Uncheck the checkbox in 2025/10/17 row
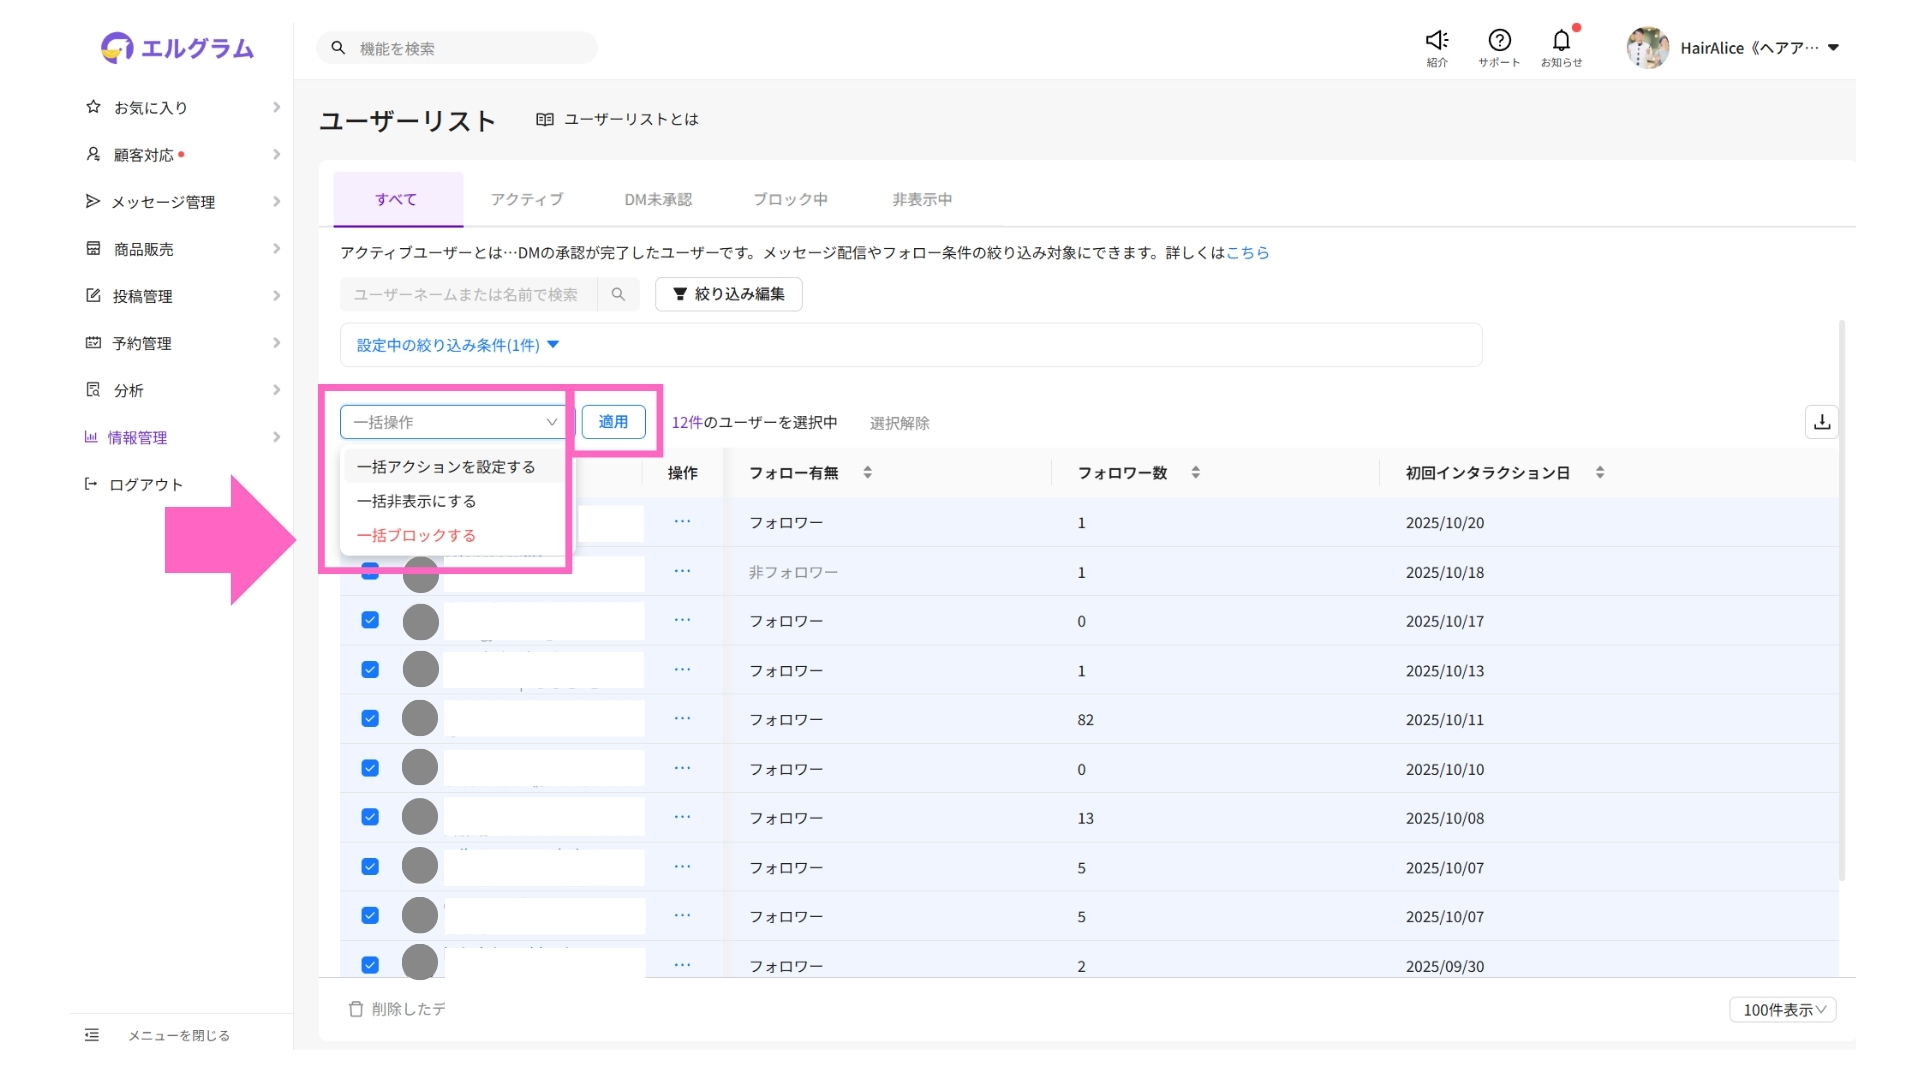 click(370, 620)
